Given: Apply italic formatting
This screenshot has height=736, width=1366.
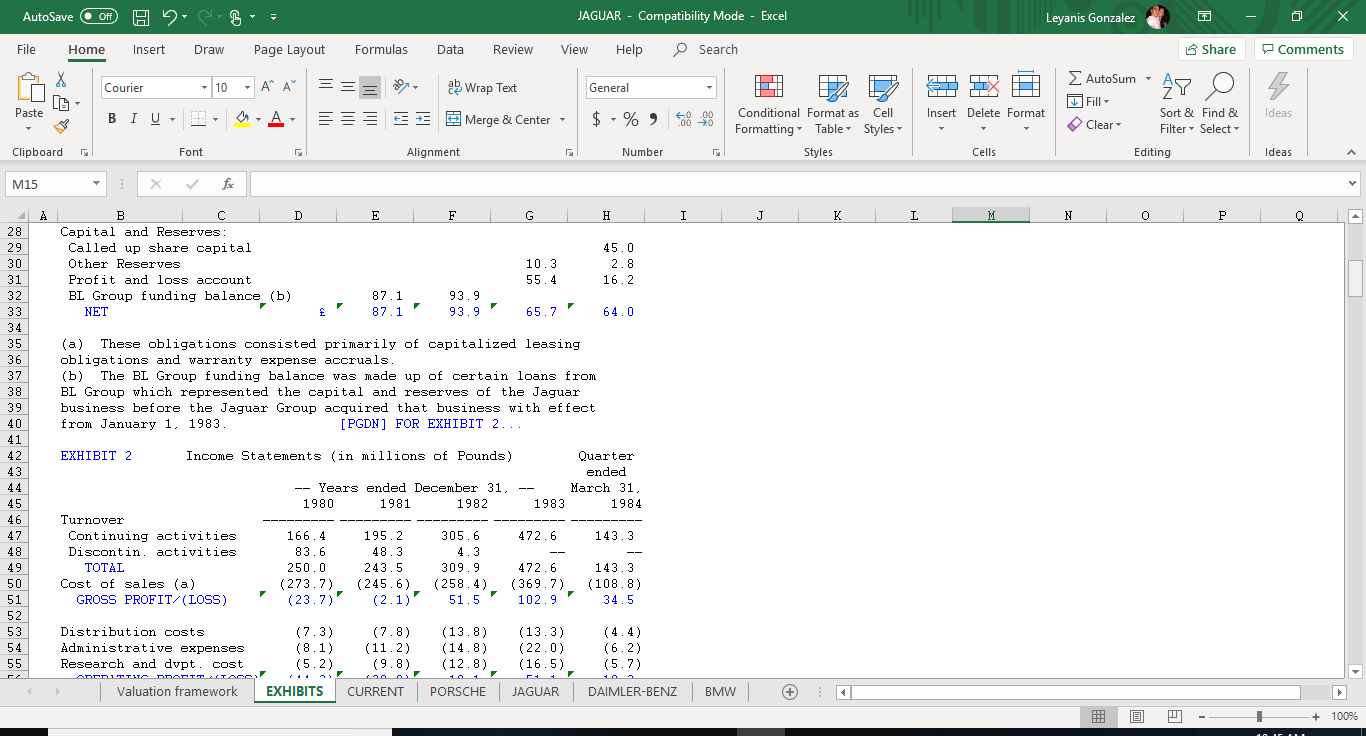Looking at the screenshot, I should point(134,119).
